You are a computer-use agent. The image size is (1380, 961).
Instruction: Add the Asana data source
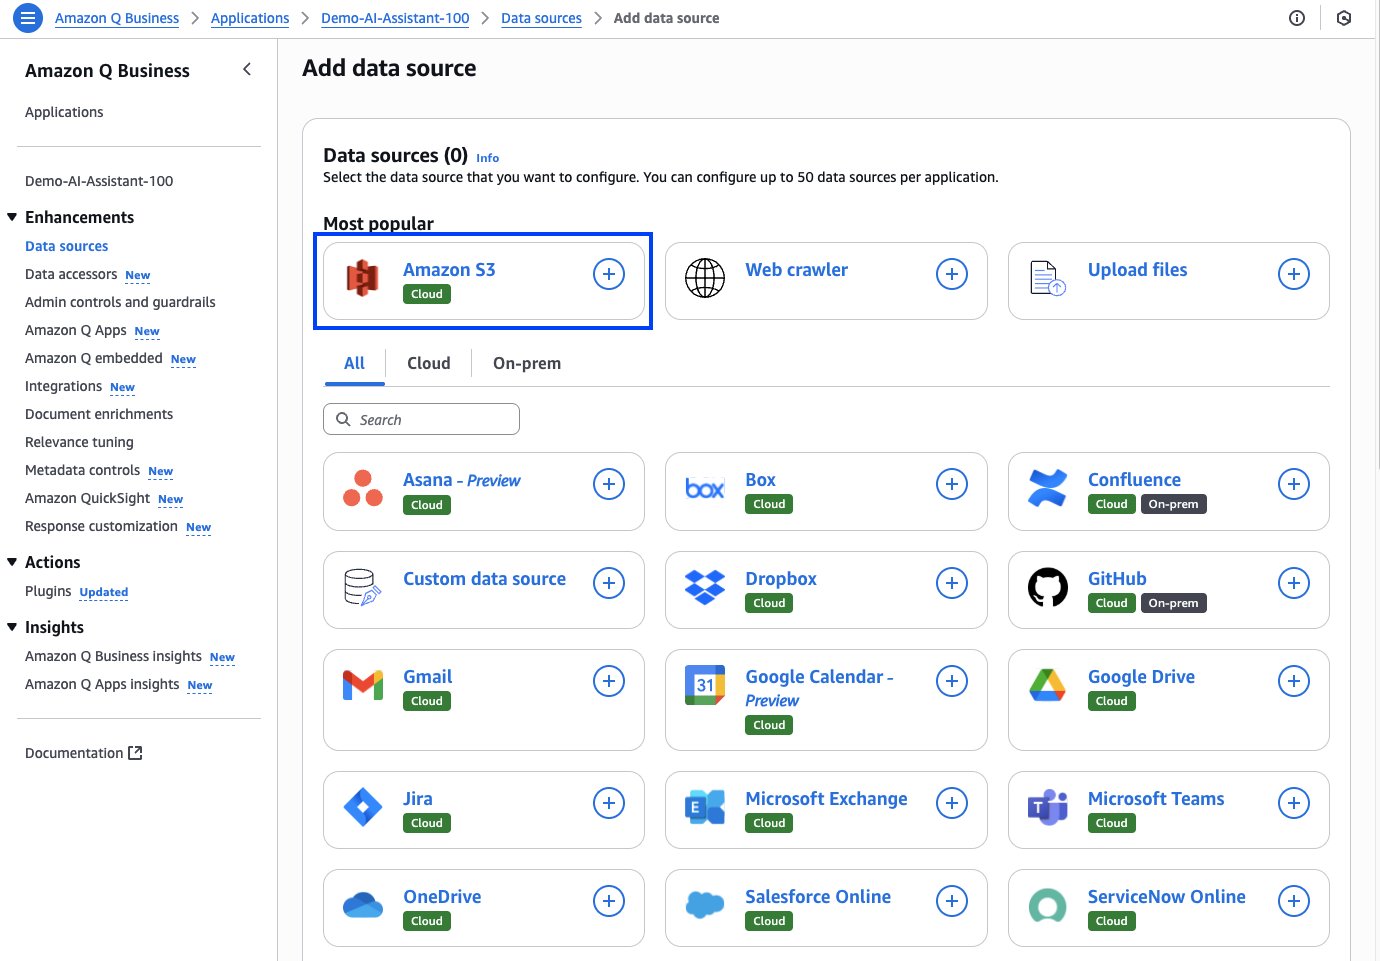(609, 484)
